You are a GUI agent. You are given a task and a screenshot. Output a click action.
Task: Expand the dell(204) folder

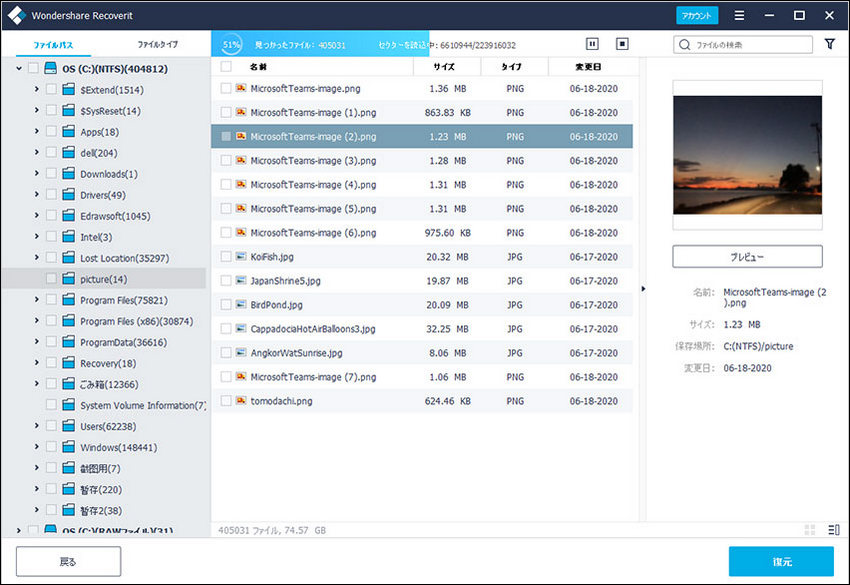[x=36, y=152]
